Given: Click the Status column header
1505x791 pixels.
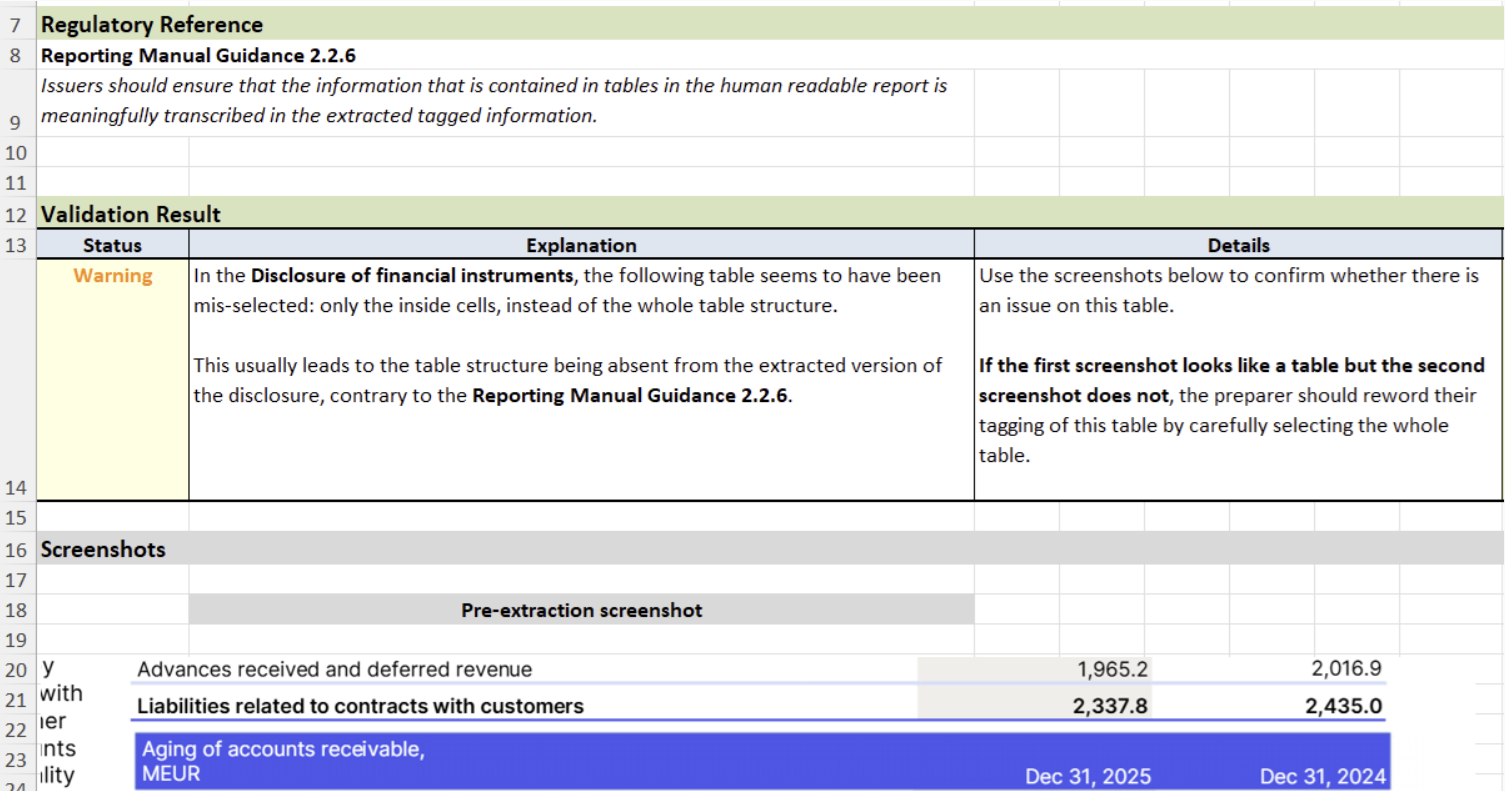Looking at the screenshot, I should tap(111, 245).
